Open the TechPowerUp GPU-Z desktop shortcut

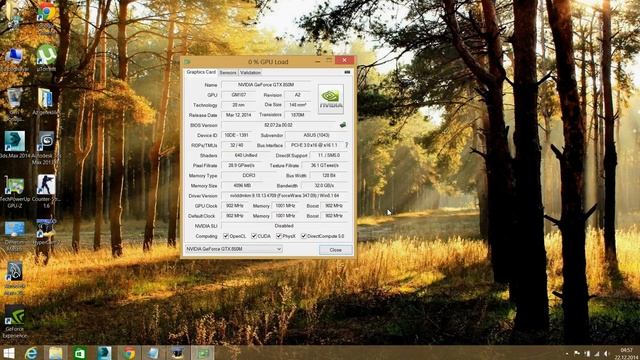(x=15, y=192)
